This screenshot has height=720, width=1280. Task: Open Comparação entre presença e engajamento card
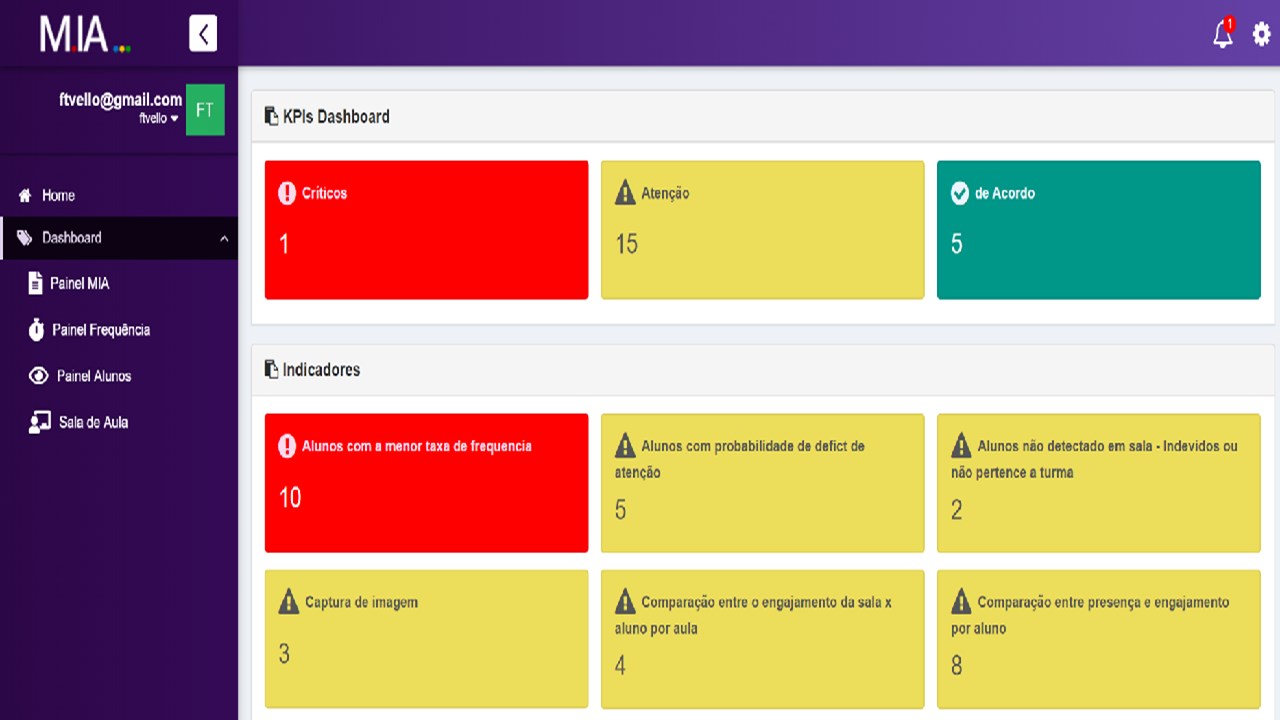[x=1098, y=639]
